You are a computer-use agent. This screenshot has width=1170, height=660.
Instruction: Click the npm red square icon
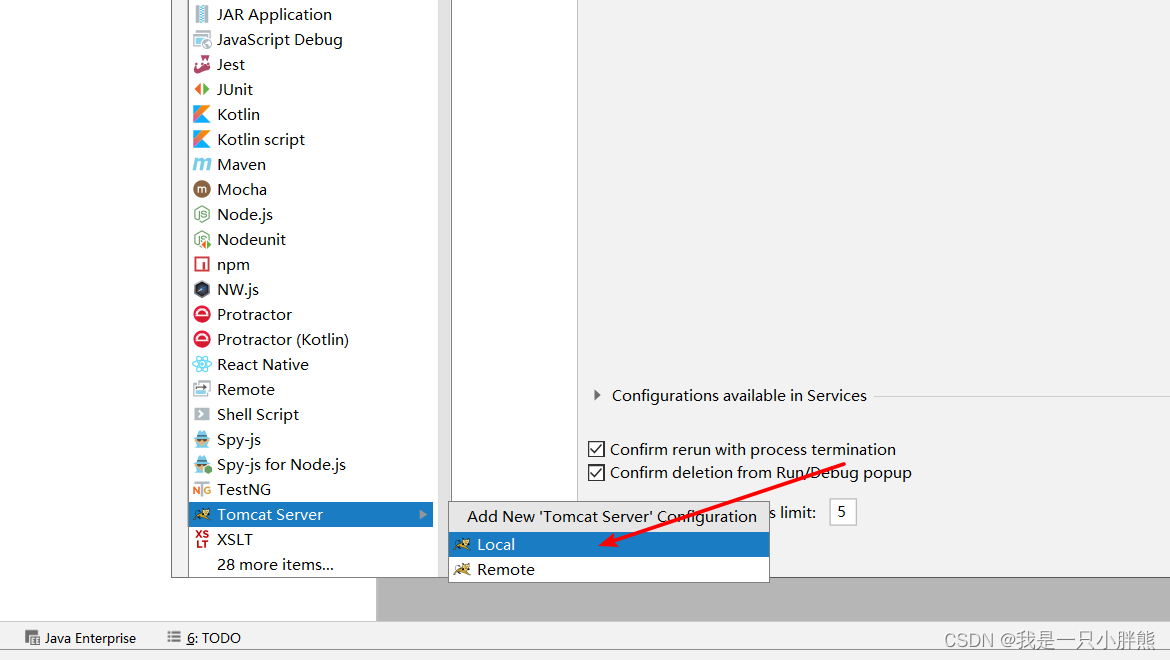click(201, 264)
